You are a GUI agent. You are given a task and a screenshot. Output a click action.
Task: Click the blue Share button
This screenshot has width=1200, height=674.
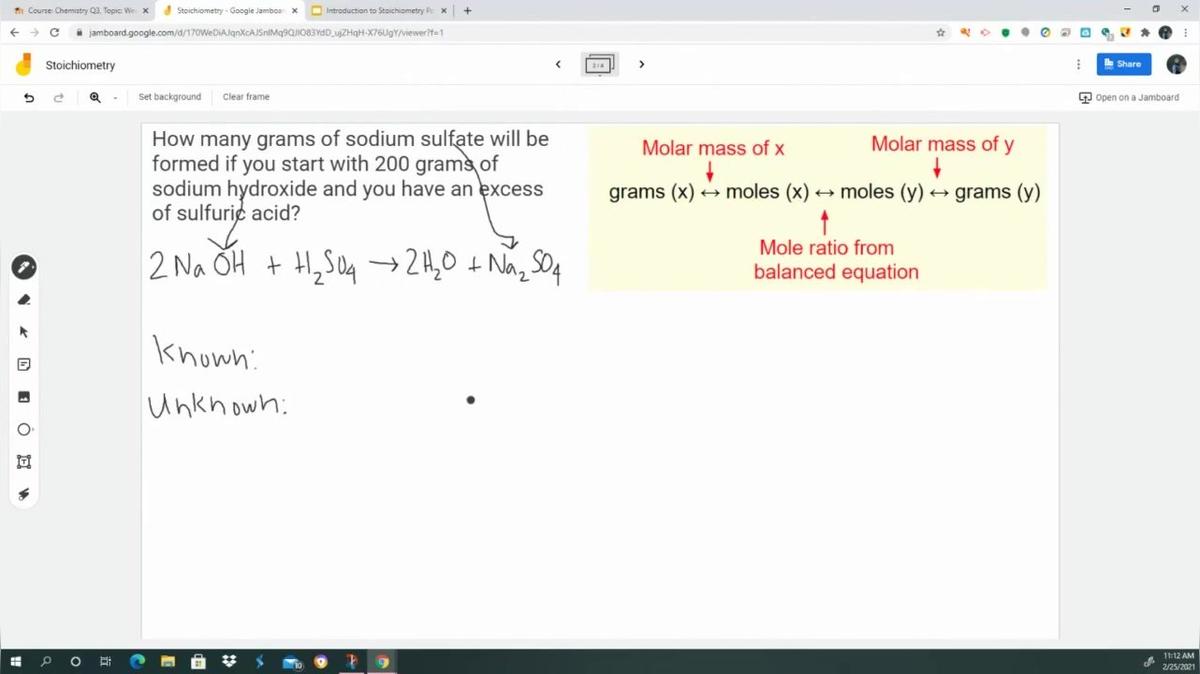tap(1124, 64)
